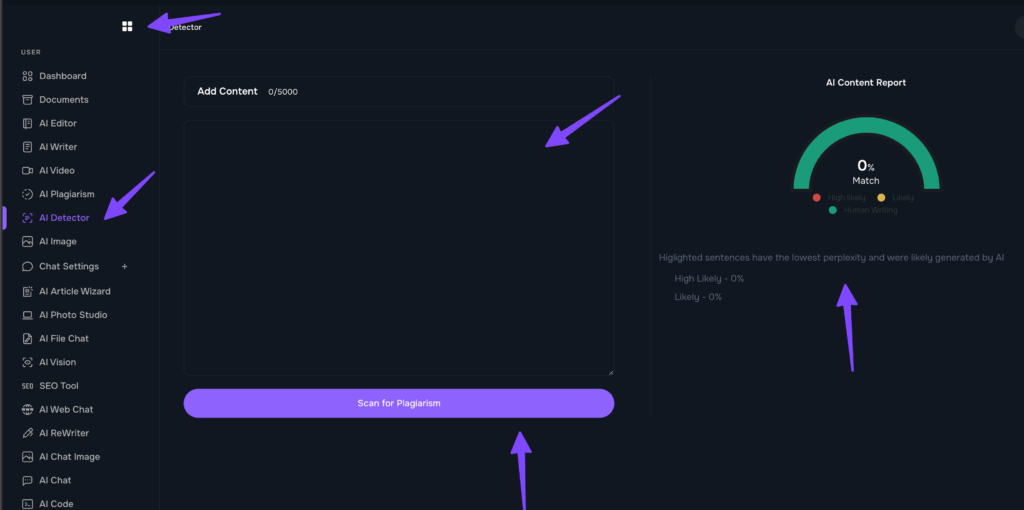The height and width of the screenshot is (510, 1024).
Task: Select the AI Code terminal icon
Action: [x=28, y=504]
